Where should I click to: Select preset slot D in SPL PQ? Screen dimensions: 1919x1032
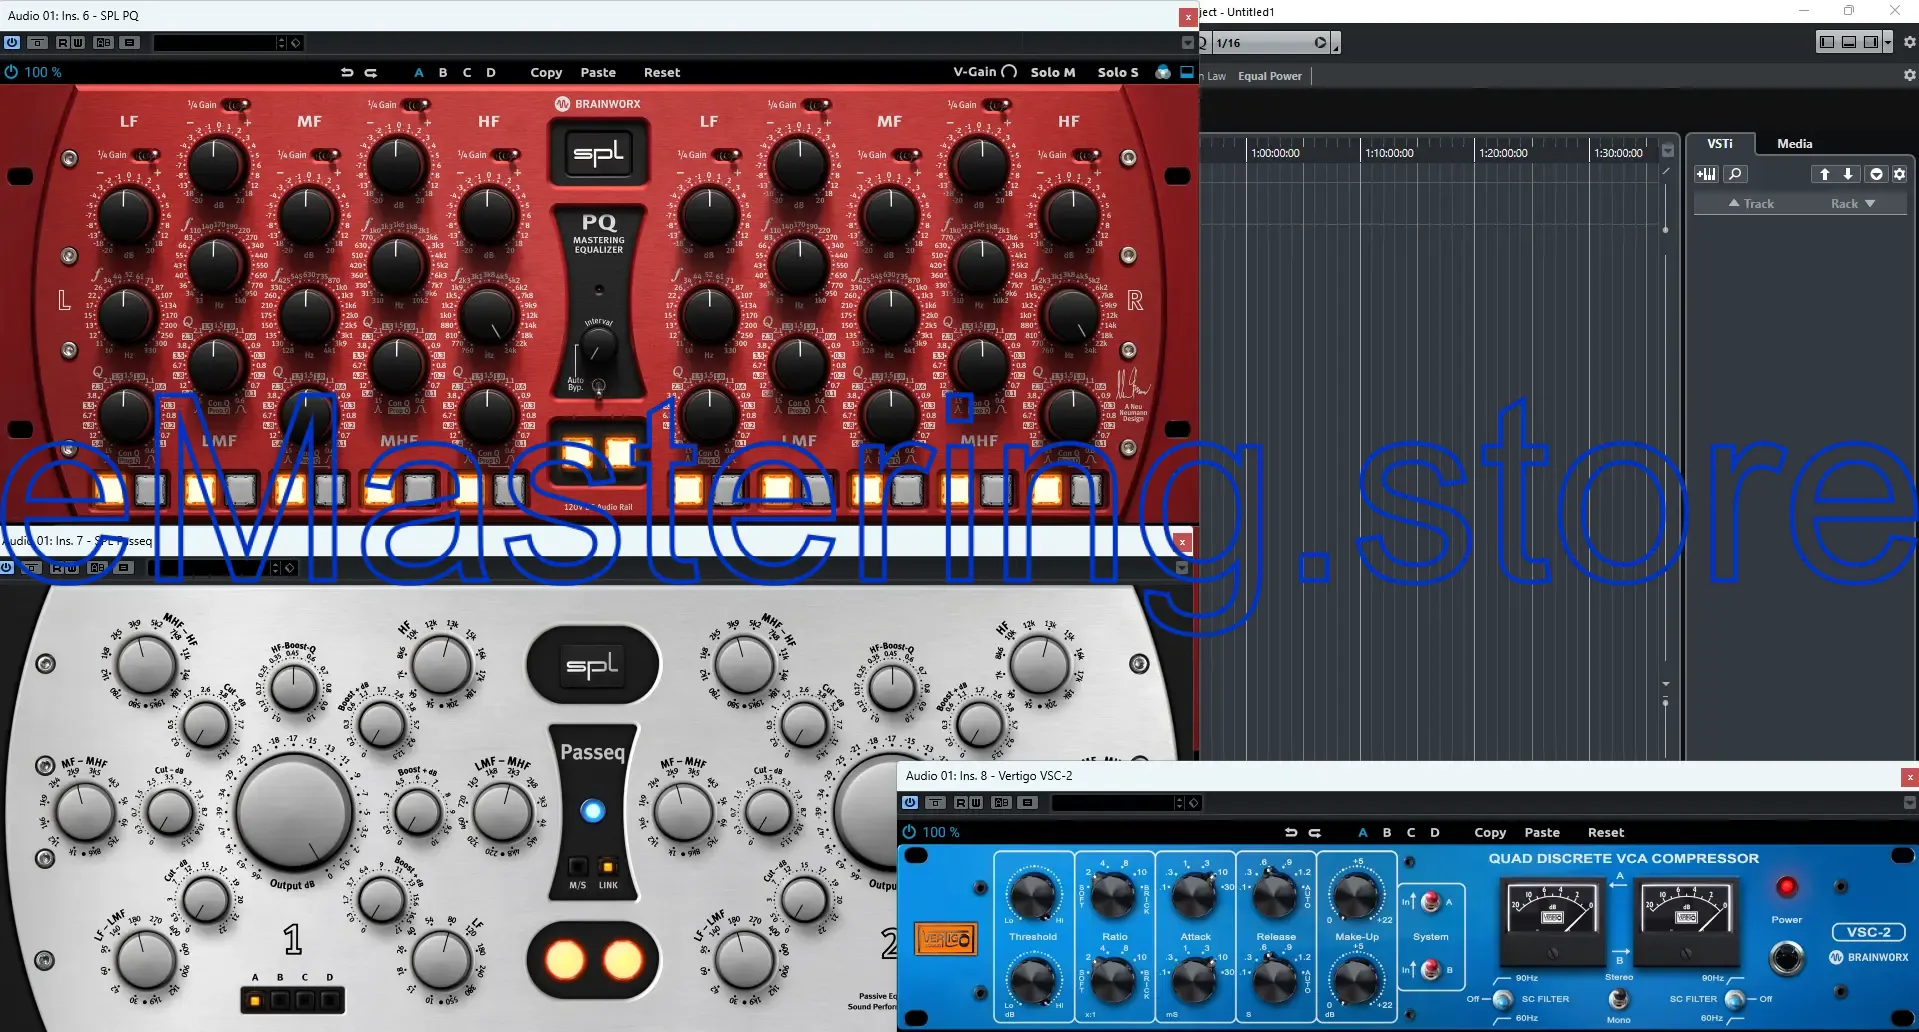[491, 72]
